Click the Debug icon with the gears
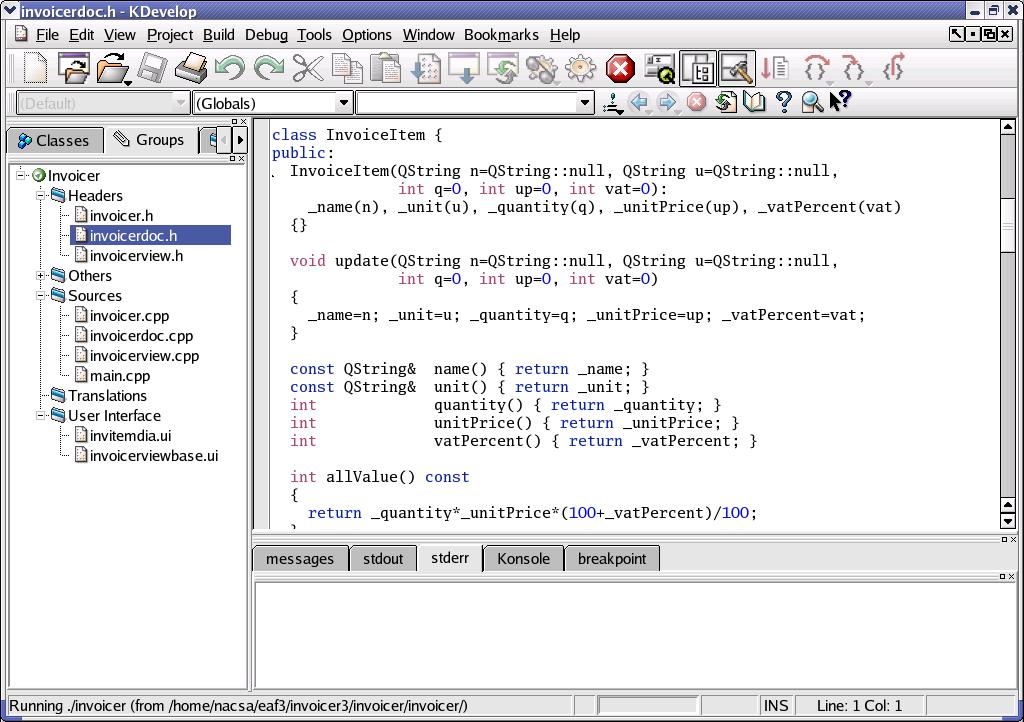The image size is (1024, 722). [x=542, y=68]
